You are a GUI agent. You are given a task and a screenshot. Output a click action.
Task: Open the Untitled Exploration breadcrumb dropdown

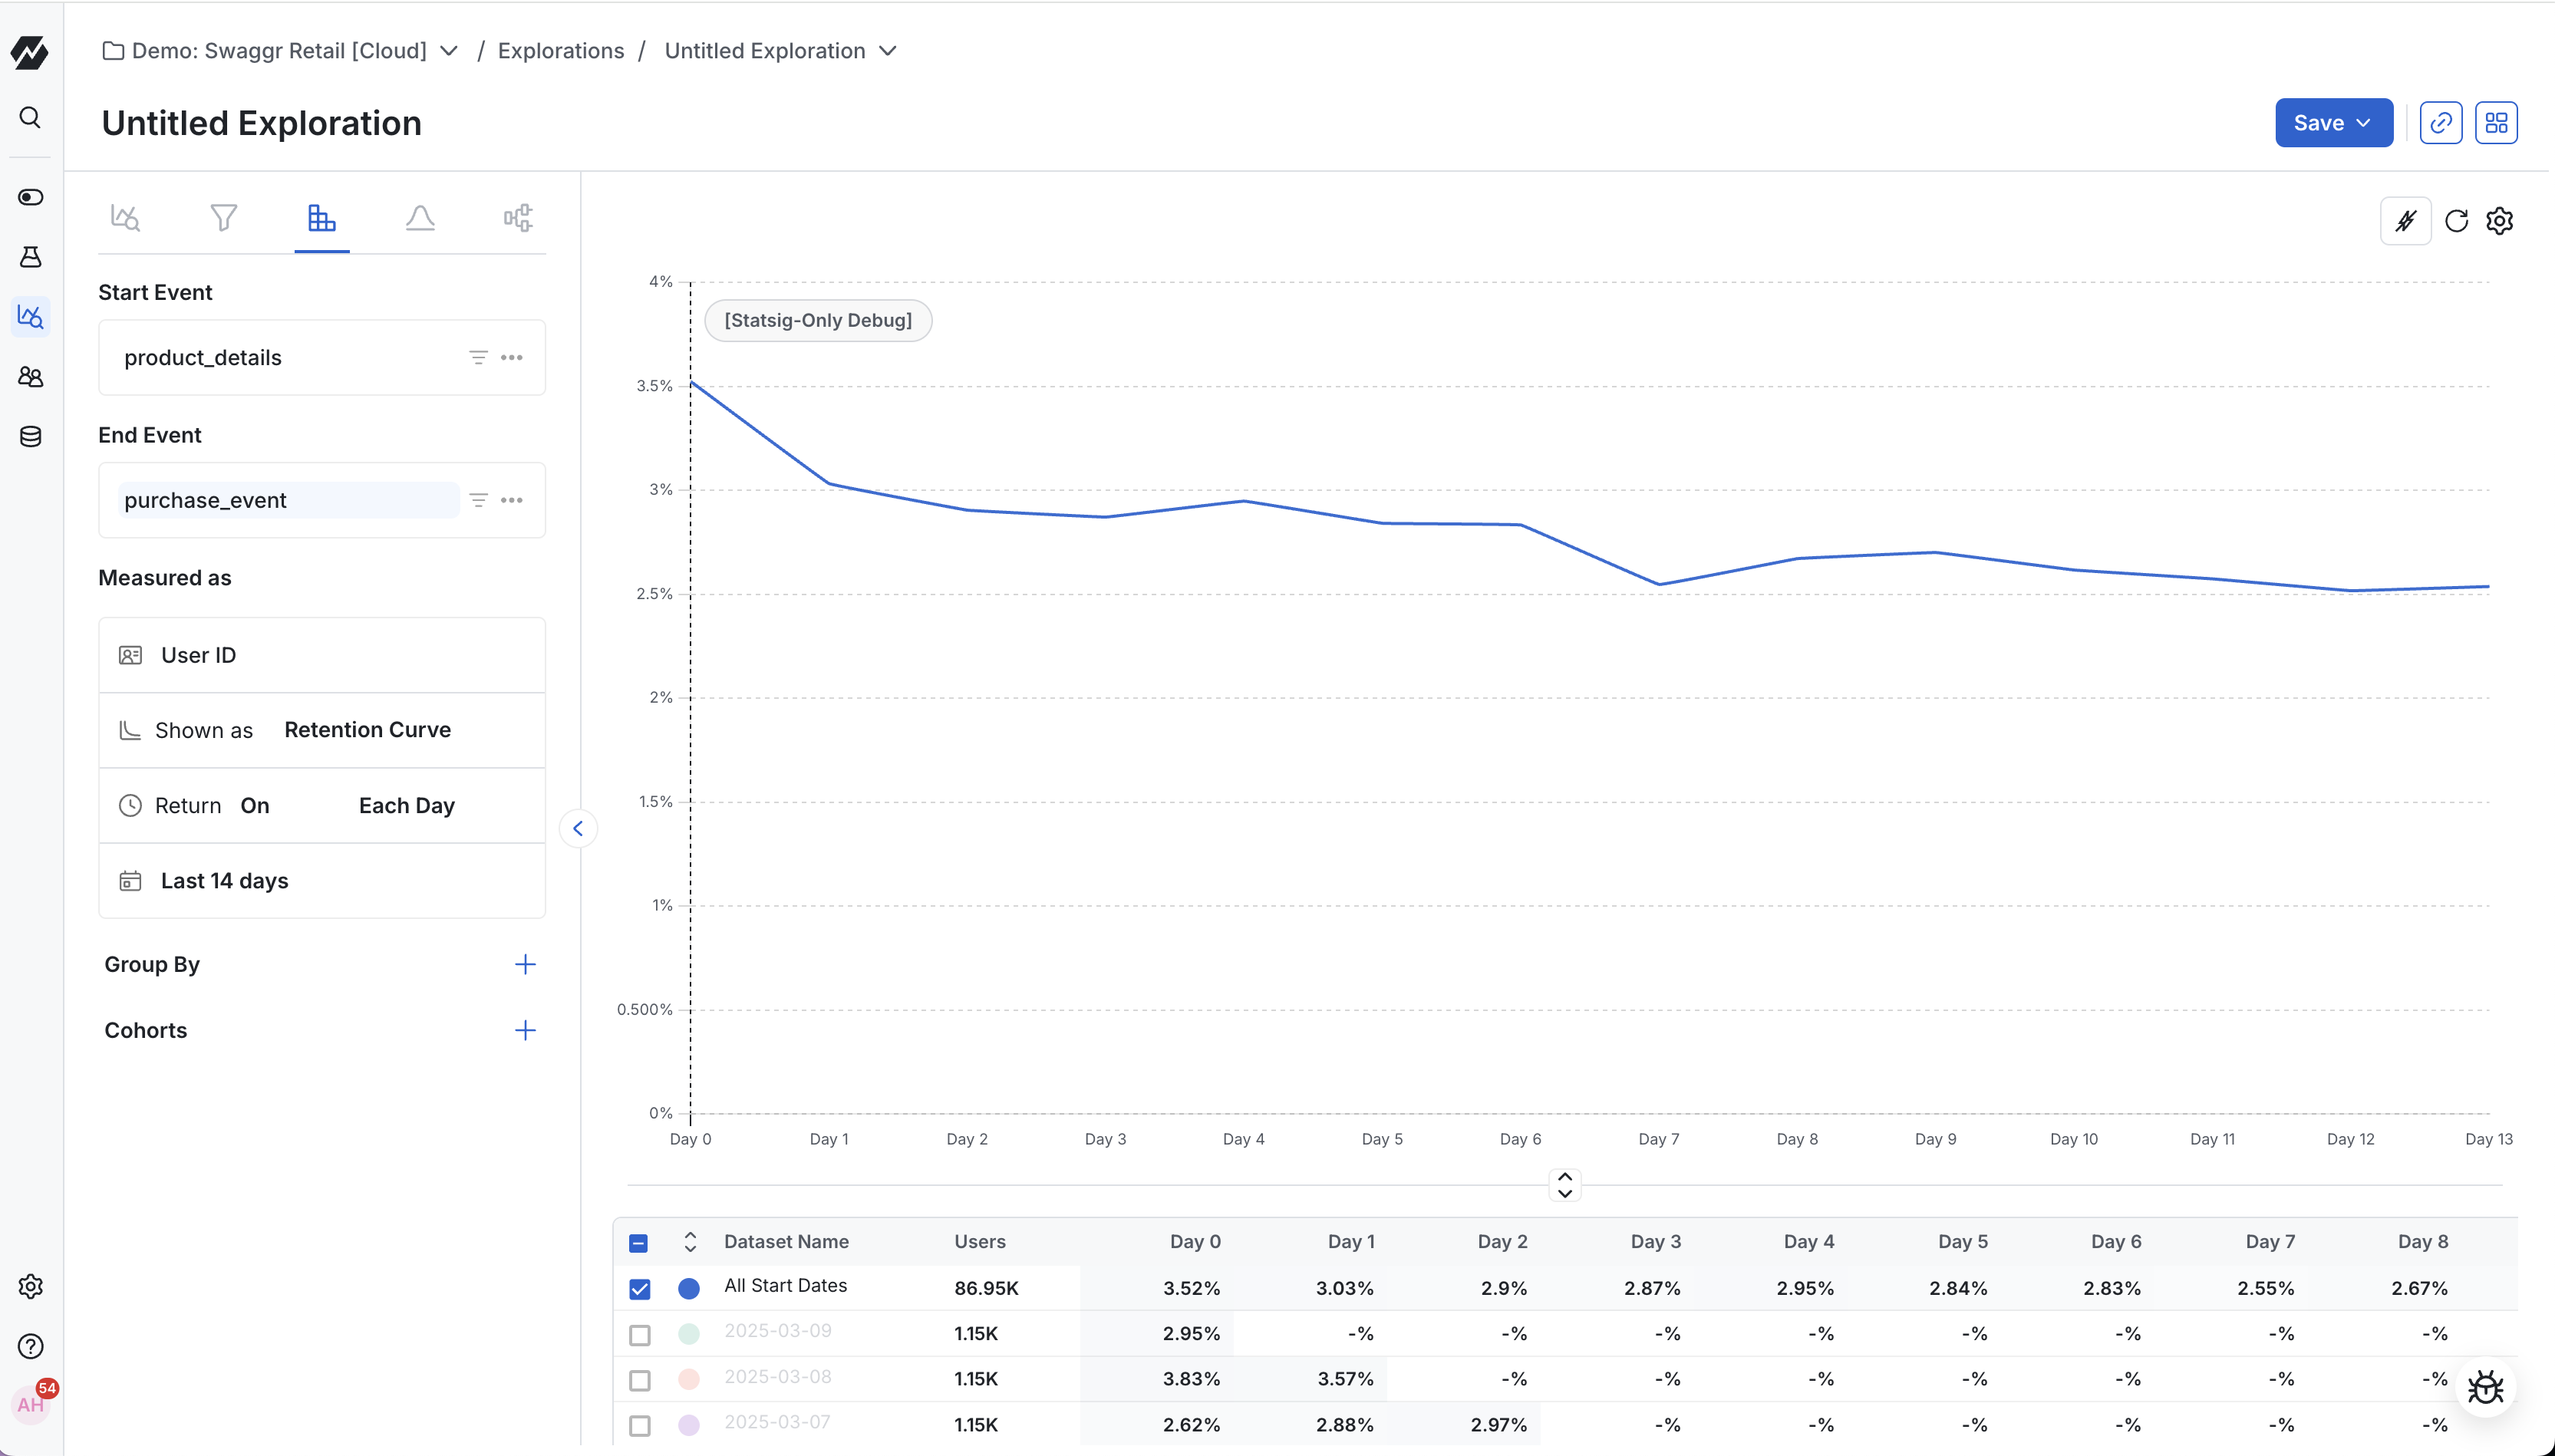tap(887, 50)
